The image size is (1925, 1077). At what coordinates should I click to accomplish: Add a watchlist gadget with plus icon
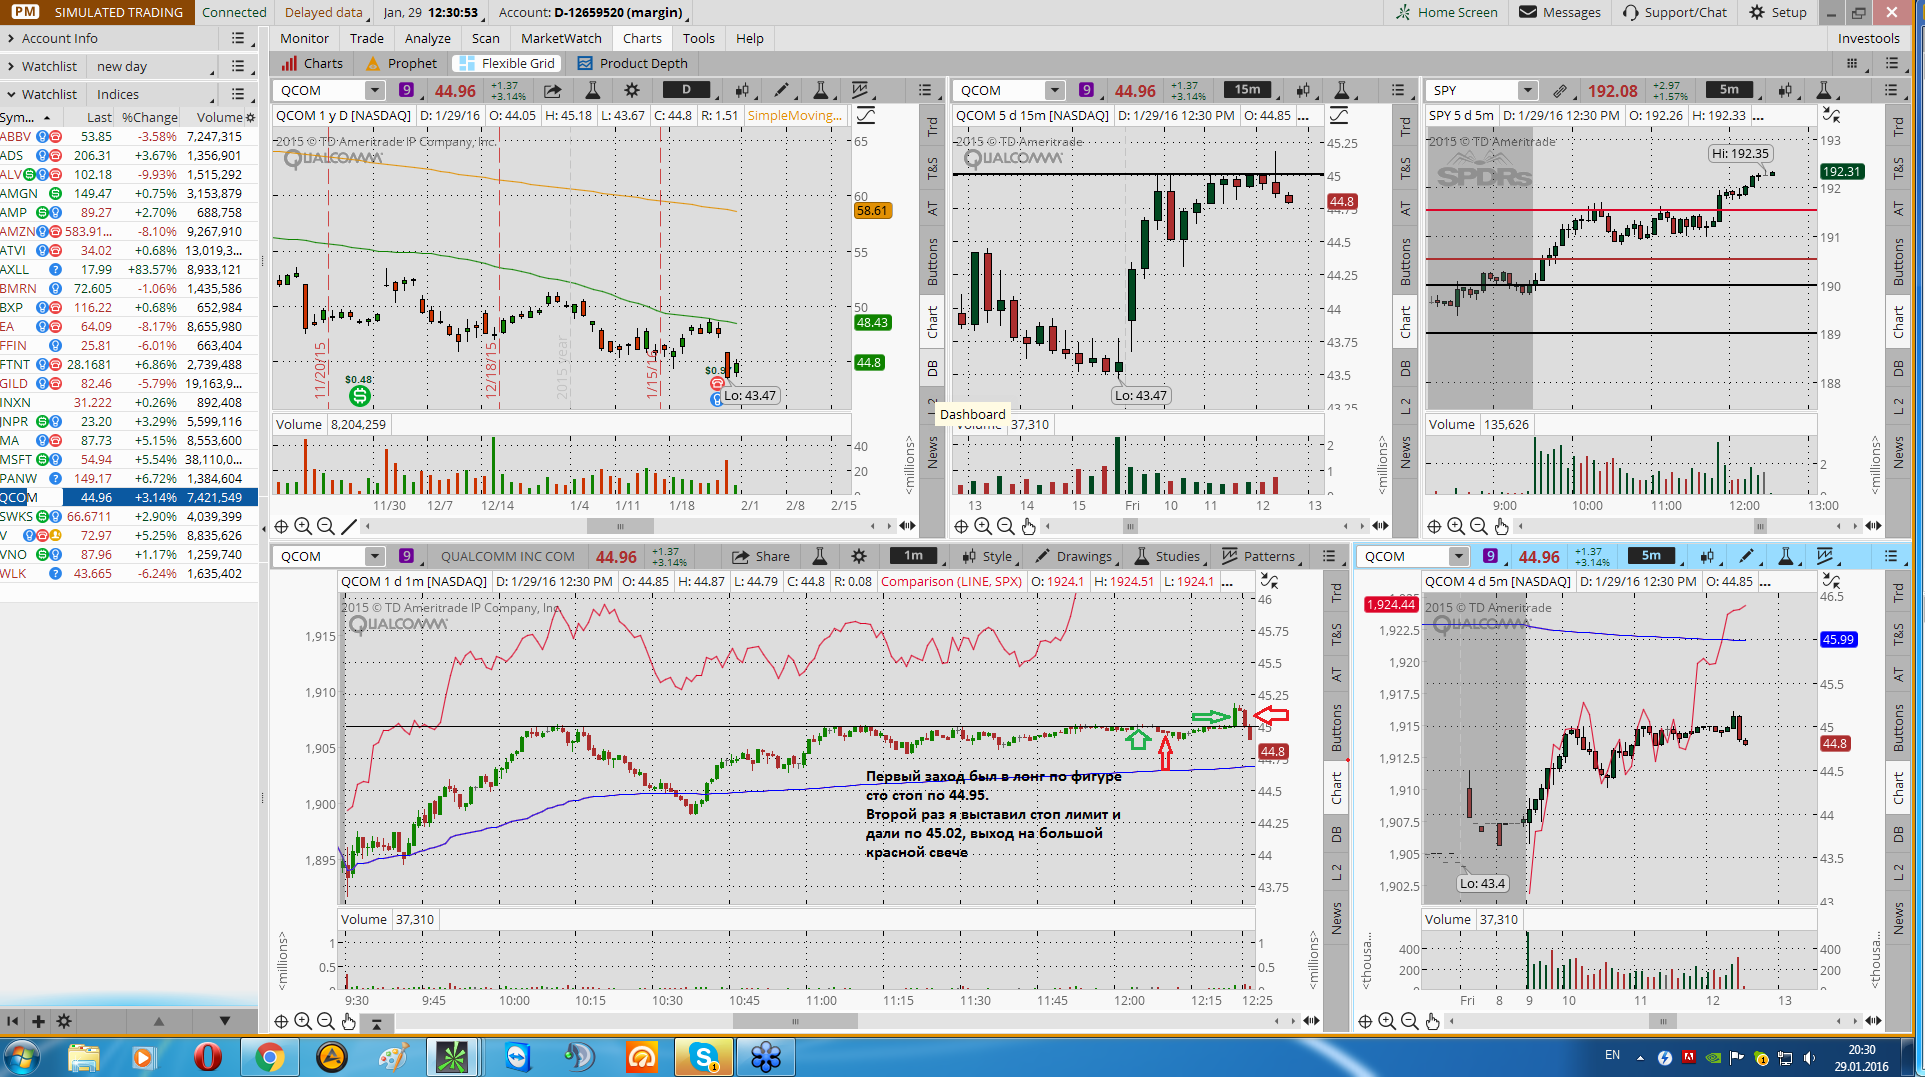(x=38, y=1021)
